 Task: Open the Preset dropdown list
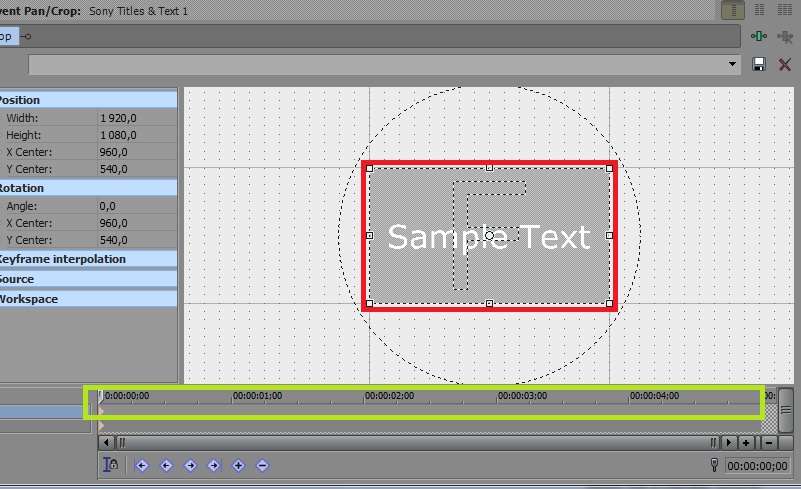click(732, 64)
